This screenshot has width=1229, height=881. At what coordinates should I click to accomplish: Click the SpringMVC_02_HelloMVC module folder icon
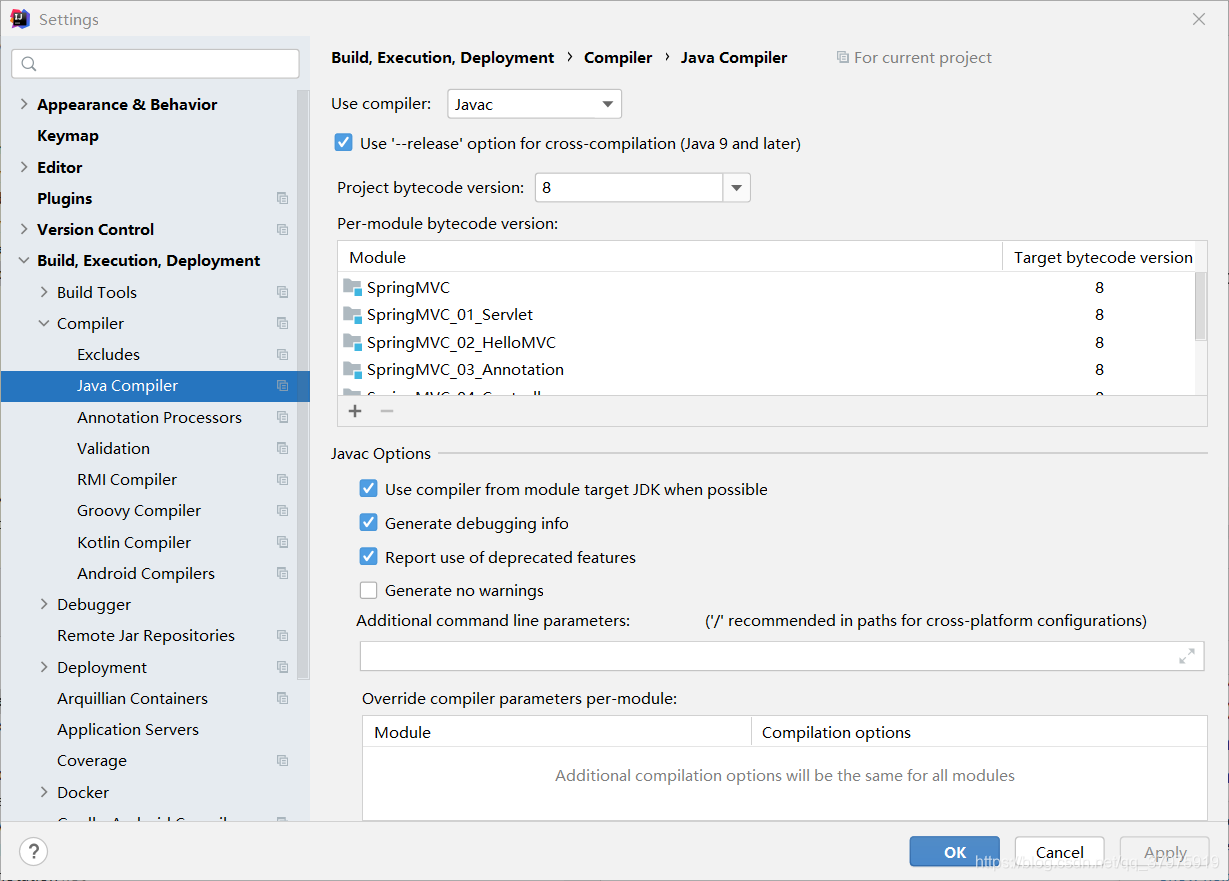352,342
